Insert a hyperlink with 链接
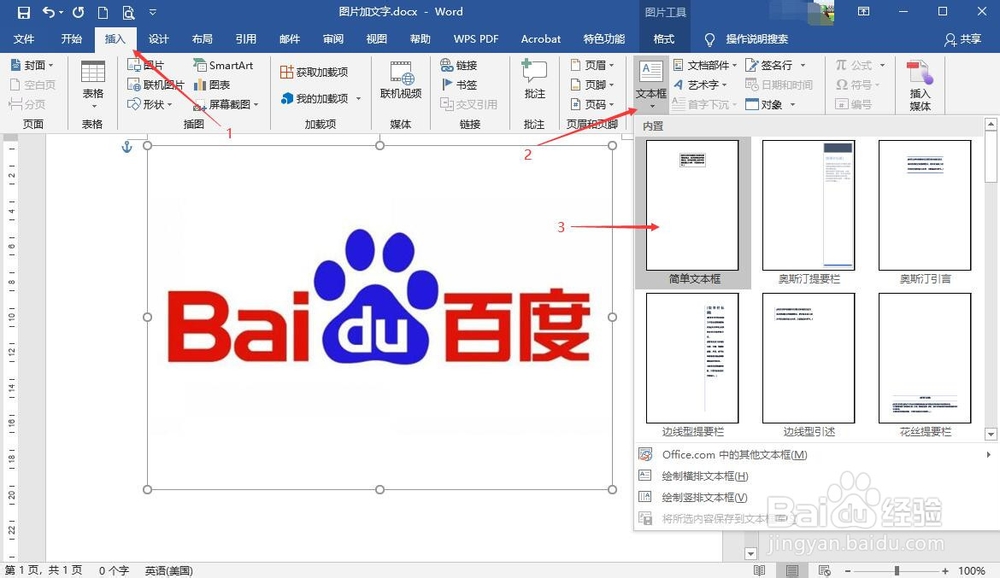The height and width of the screenshot is (578, 1000). coord(459,65)
